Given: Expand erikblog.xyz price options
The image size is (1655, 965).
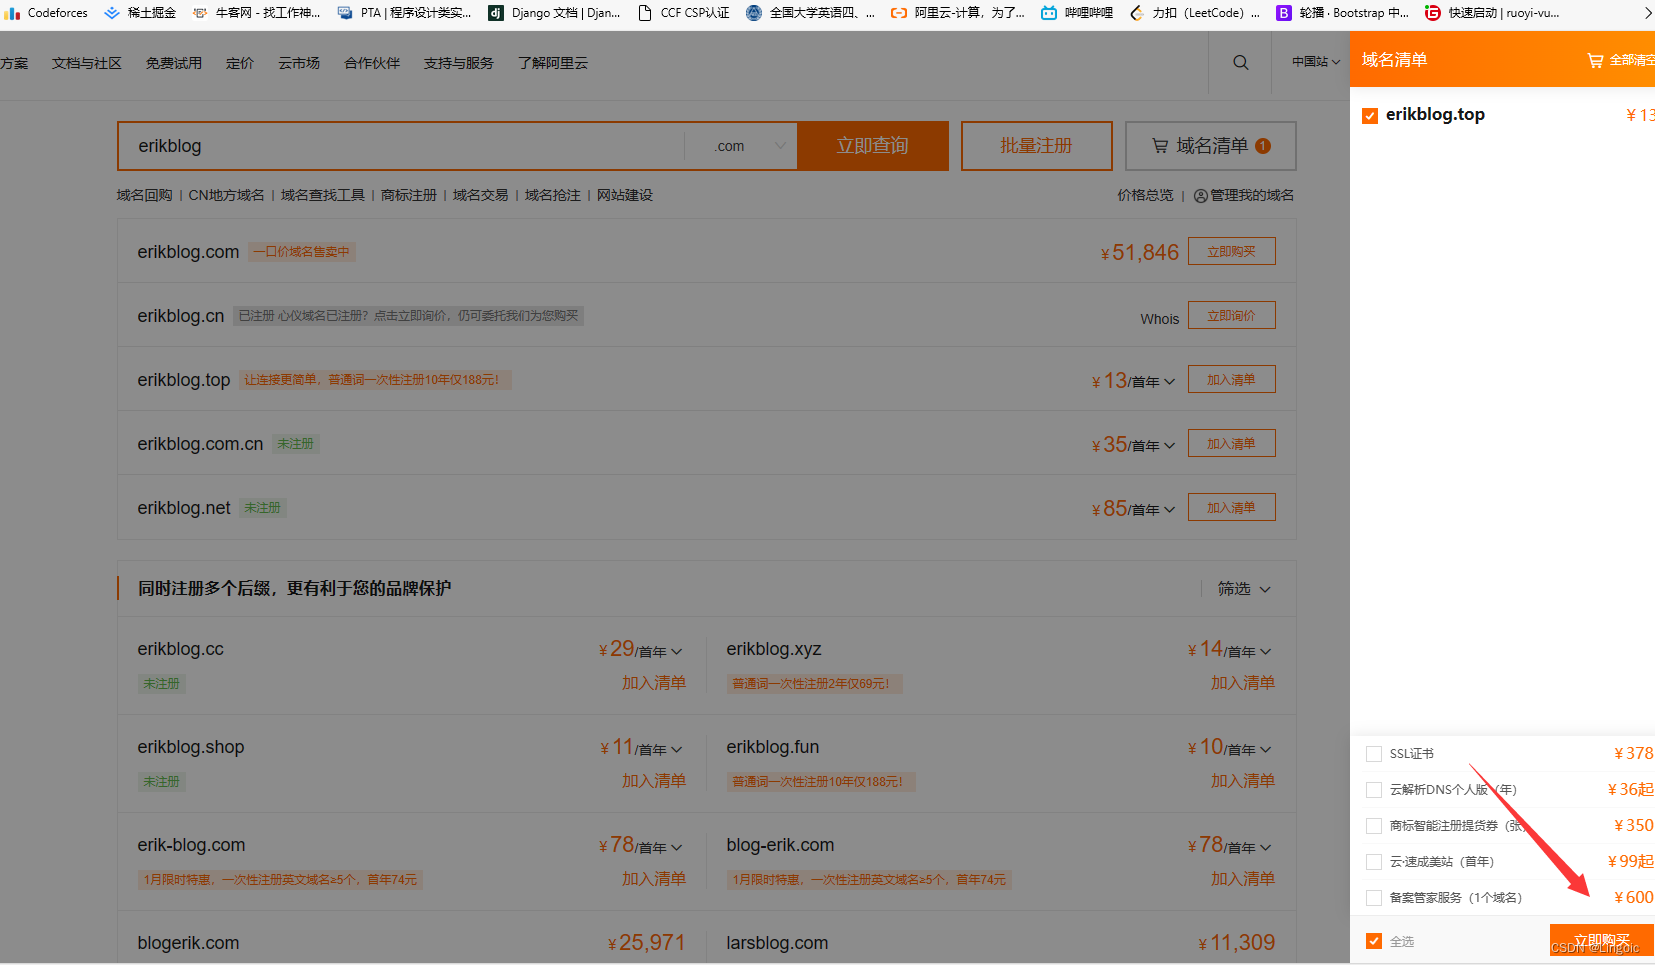Looking at the screenshot, I should pyautogui.click(x=1266, y=652).
